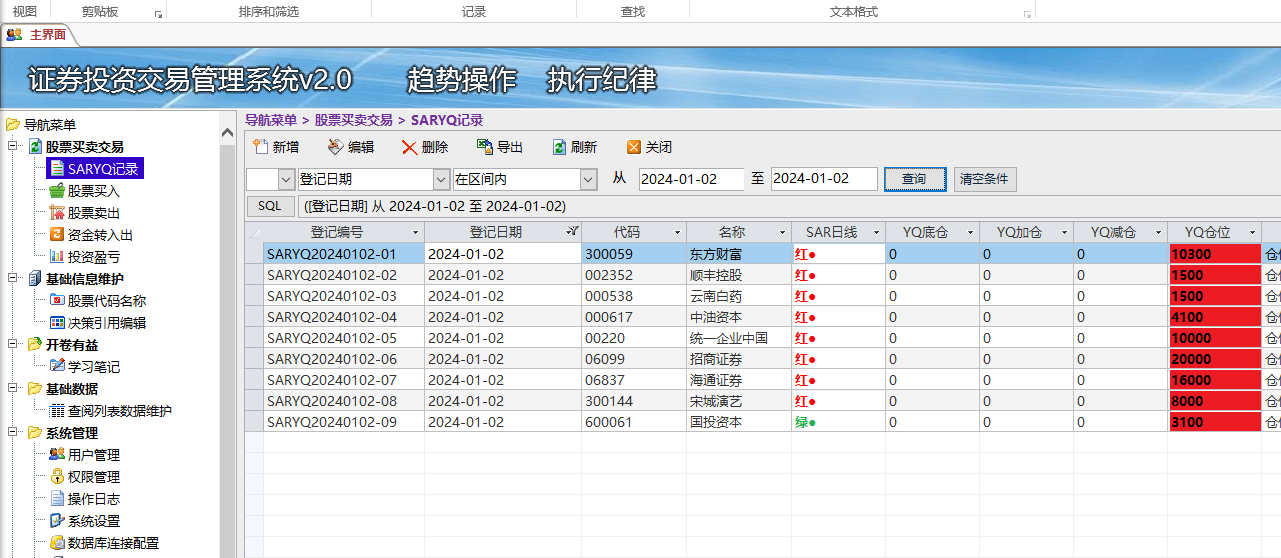The height and width of the screenshot is (558, 1281).
Task: Open the 文本格式 group dialog launcher
Action: tap(1027, 14)
